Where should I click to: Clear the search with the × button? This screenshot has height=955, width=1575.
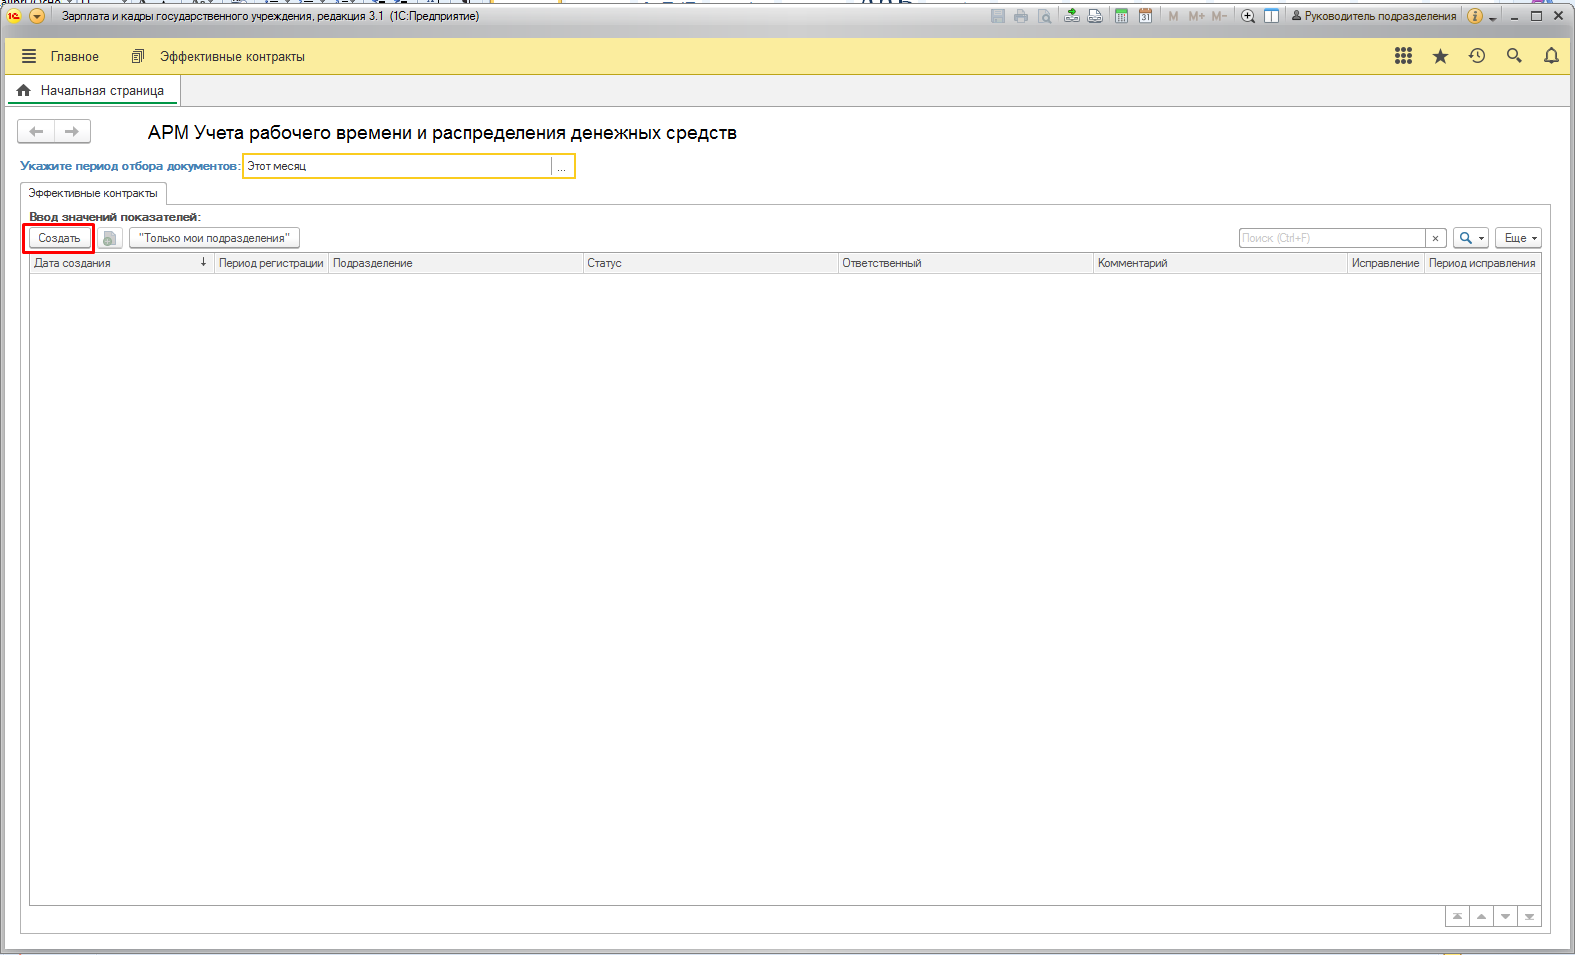[x=1436, y=238]
